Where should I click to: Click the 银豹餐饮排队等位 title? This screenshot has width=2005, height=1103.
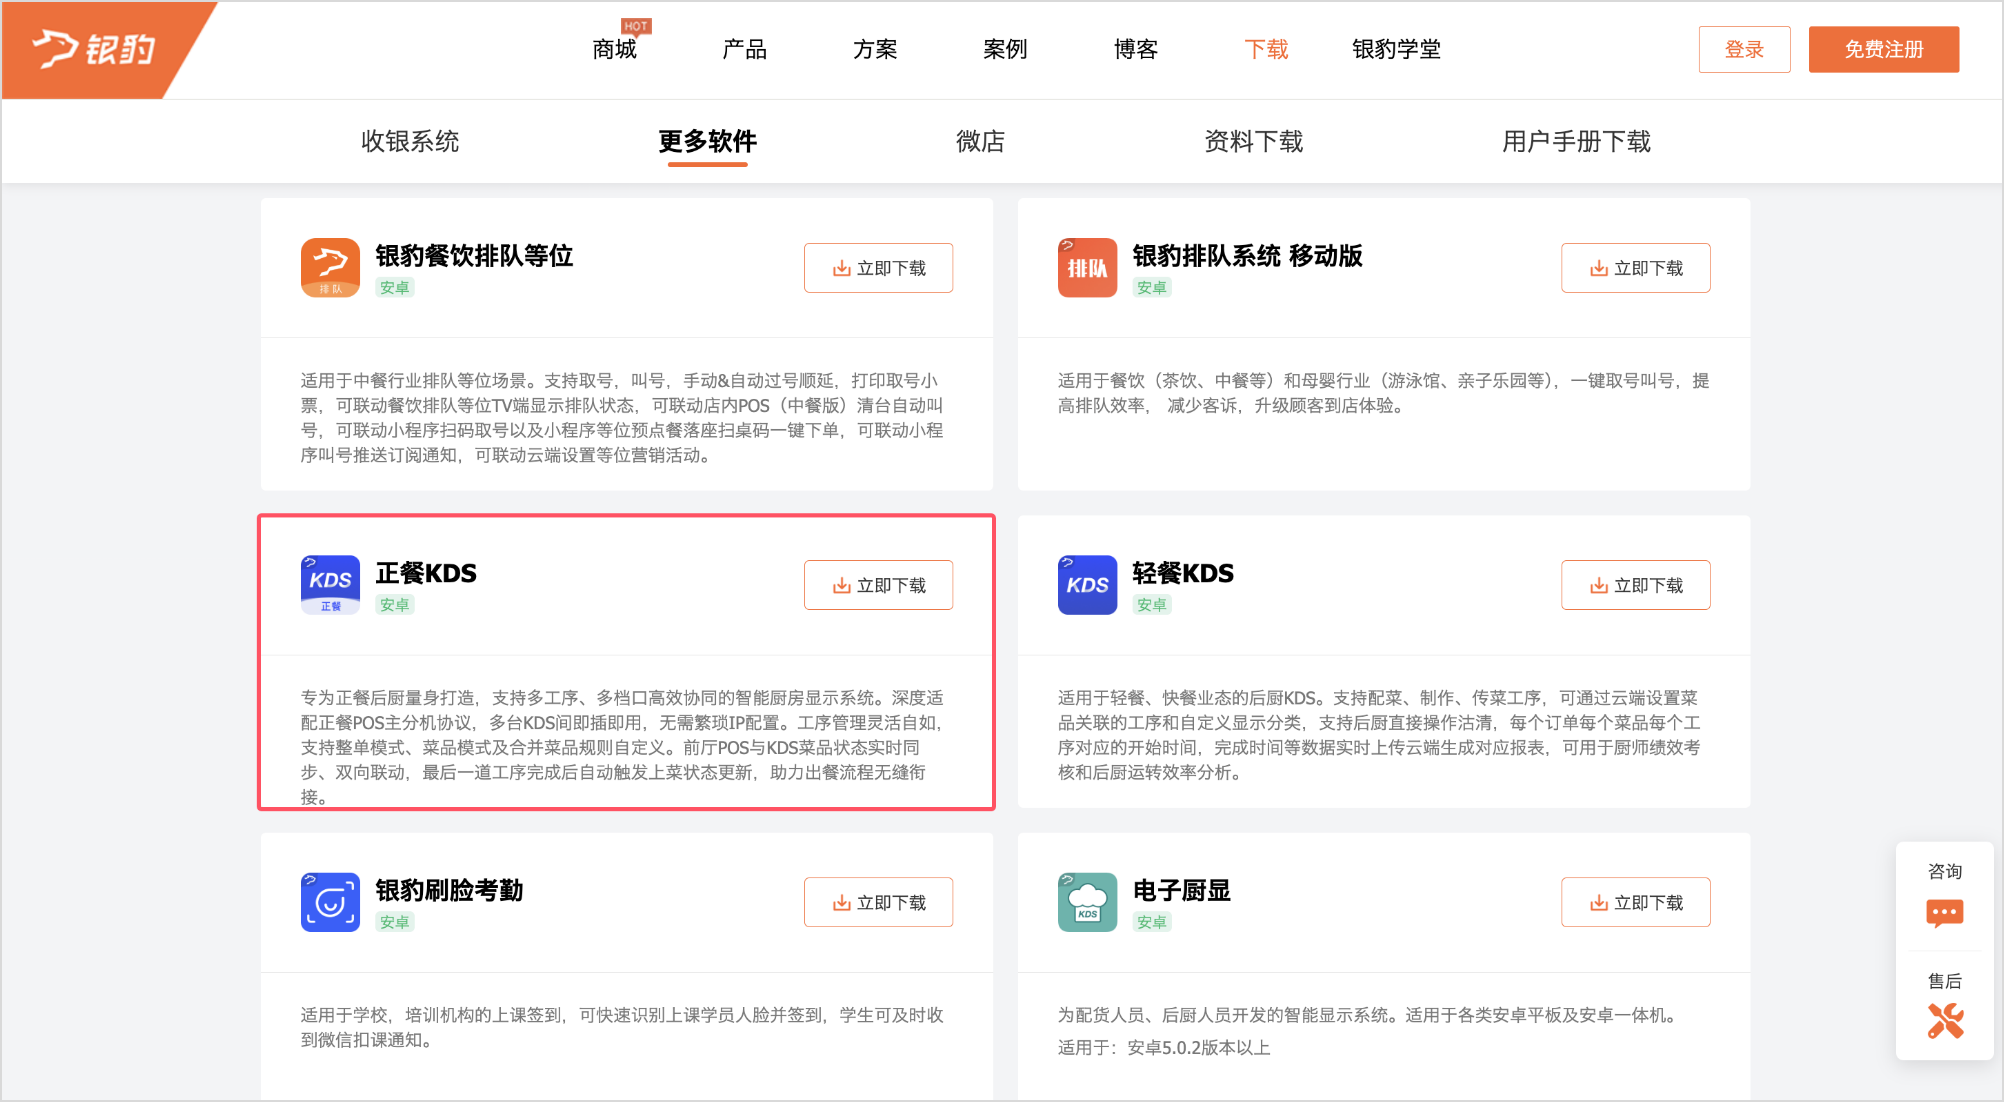click(x=474, y=256)
